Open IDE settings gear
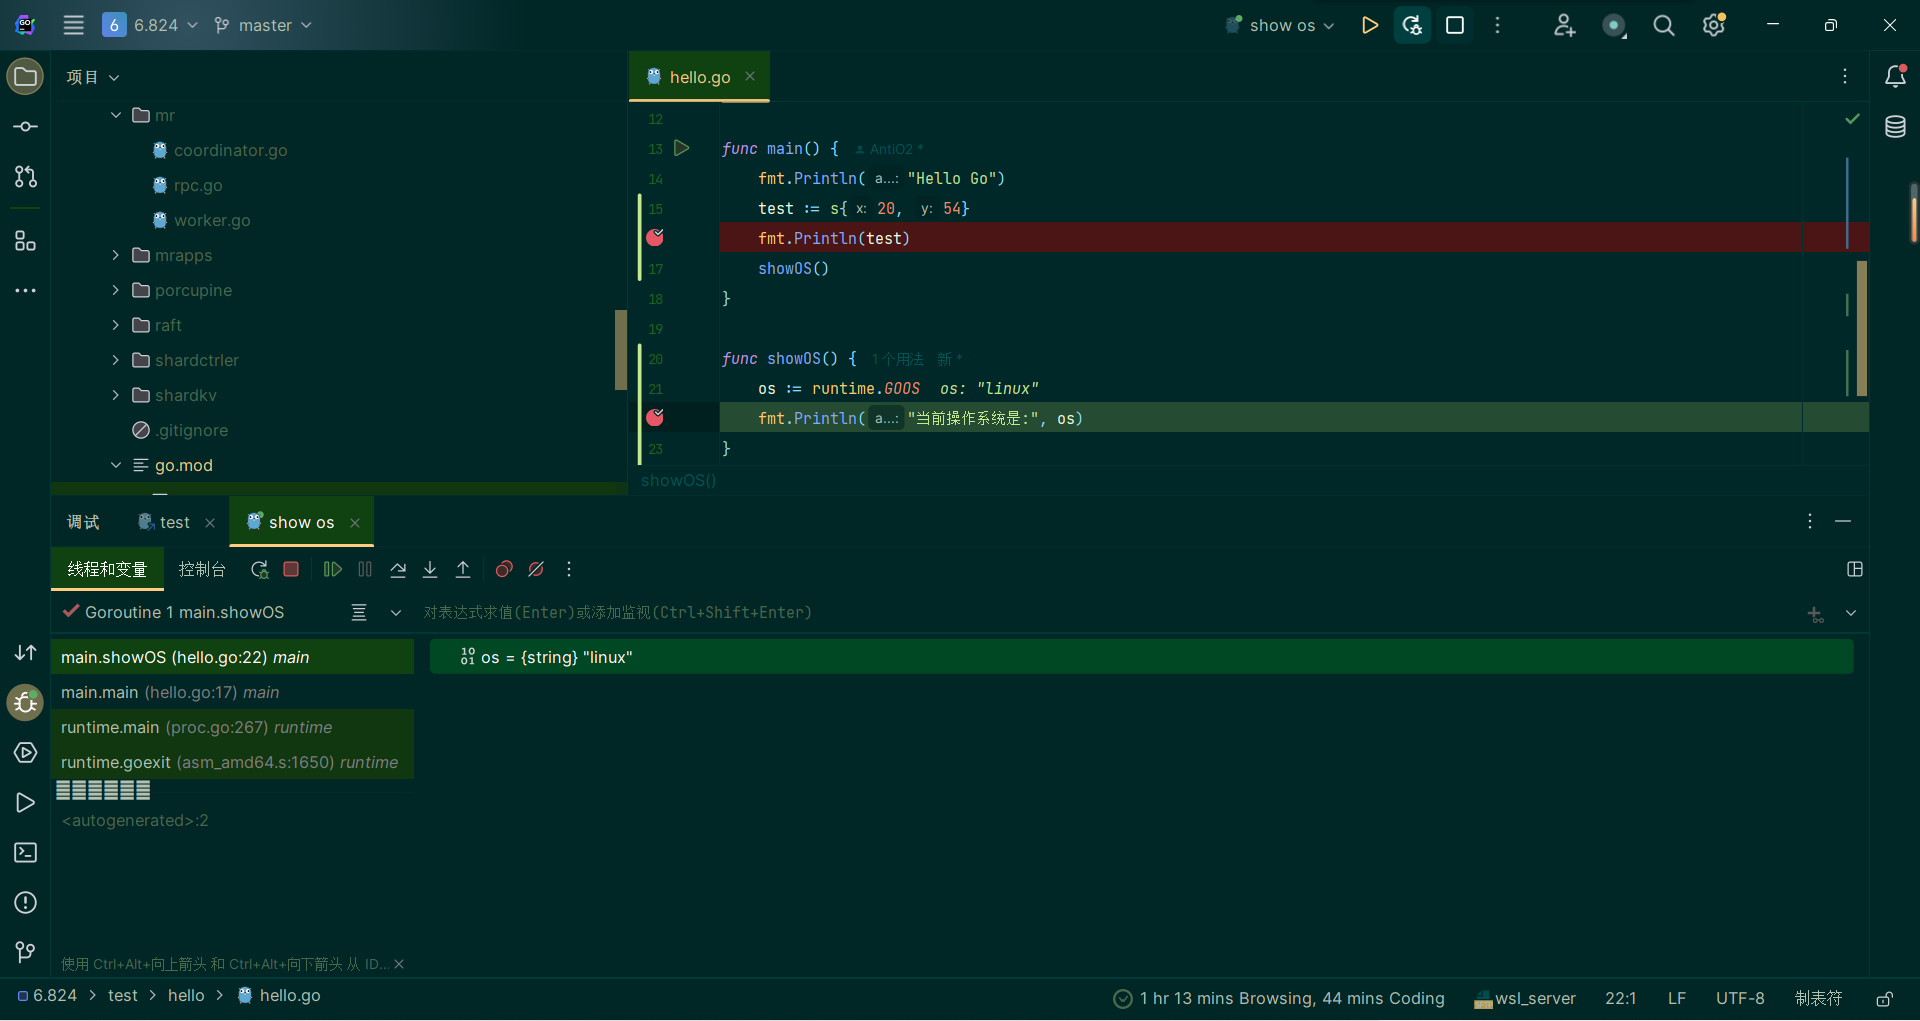 coord(1714,25)
